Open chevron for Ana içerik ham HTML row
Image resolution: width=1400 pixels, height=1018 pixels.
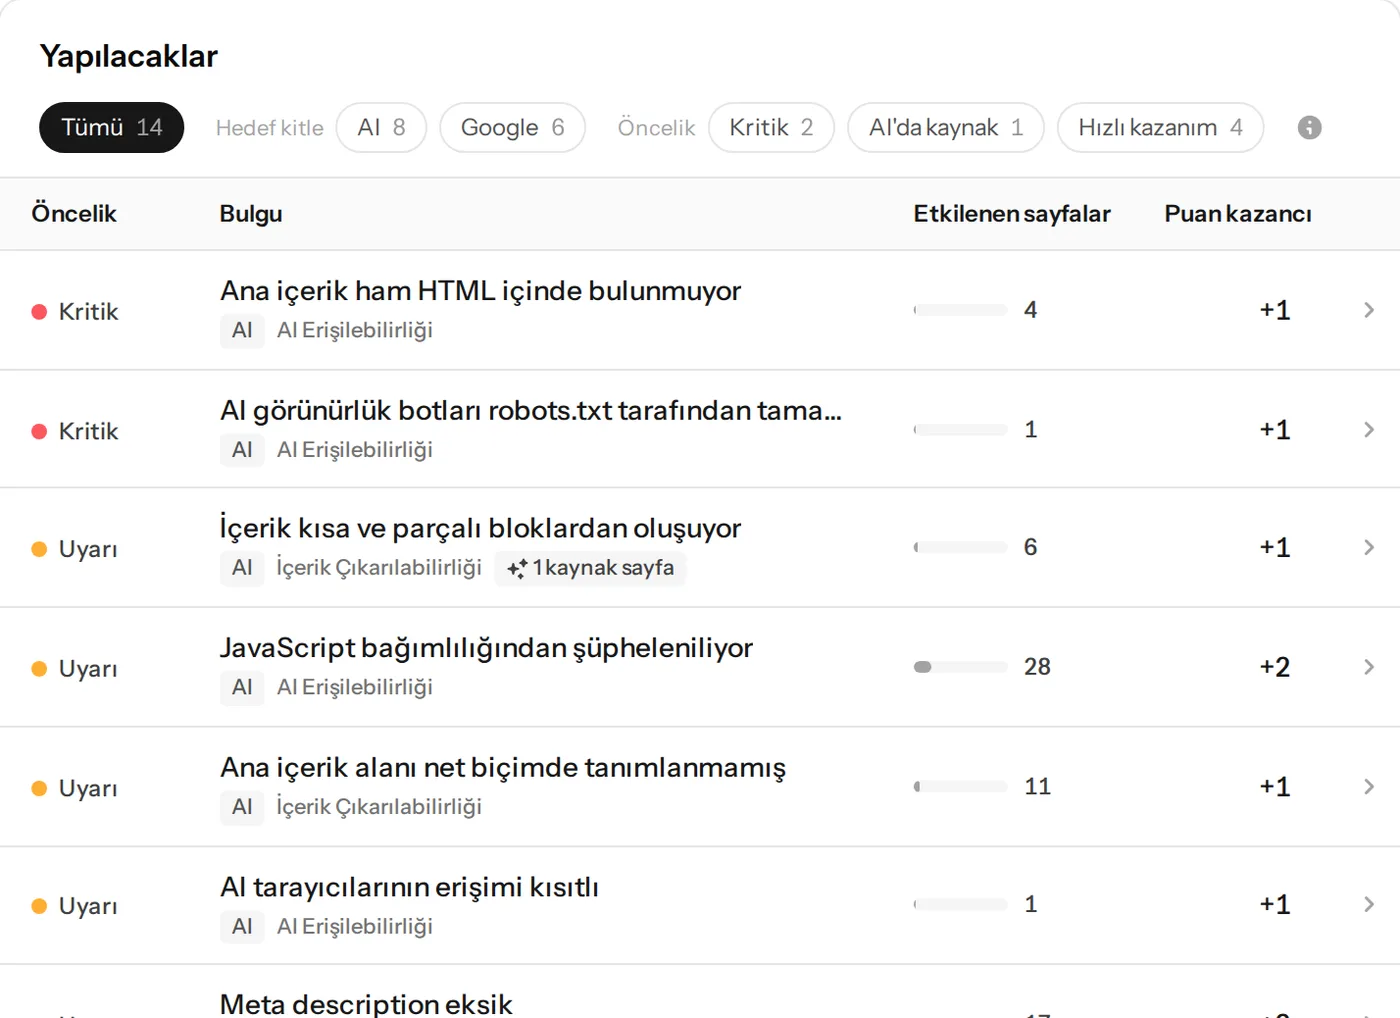(x=1369, y=310)
